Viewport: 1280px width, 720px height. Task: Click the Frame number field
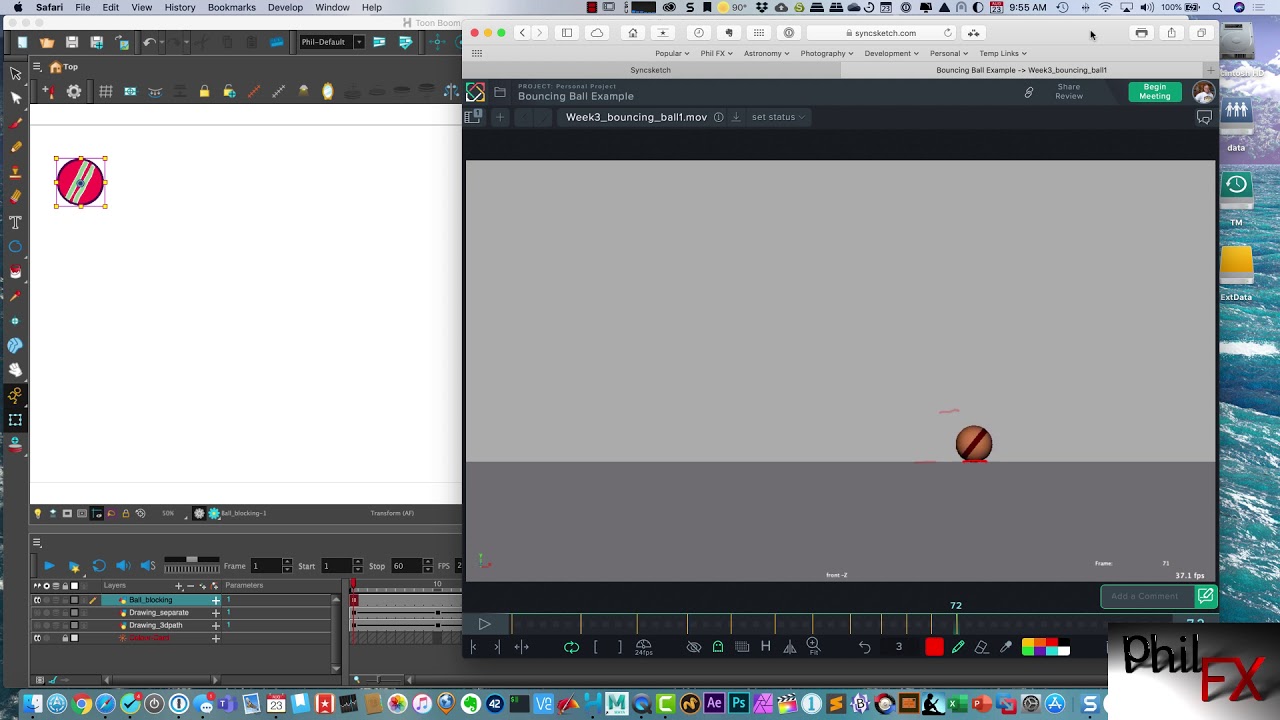coord(265,566)
